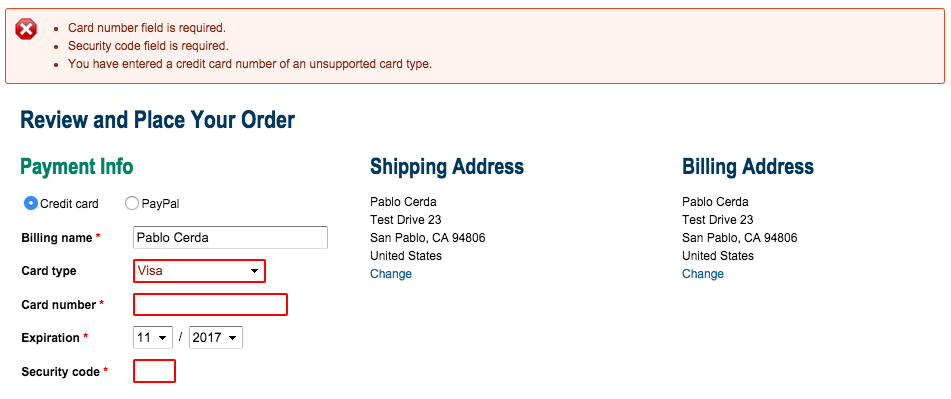The height and width of the screenshot is (399, 951).
Task: Click Change under Billing Address
Action: pyautogui.click(x=703, y=274)
